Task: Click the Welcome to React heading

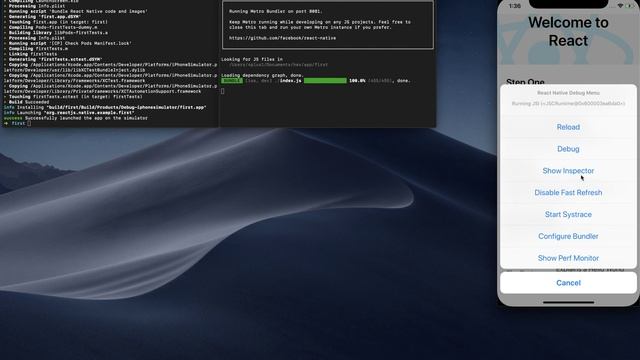Action: point(568,31)
